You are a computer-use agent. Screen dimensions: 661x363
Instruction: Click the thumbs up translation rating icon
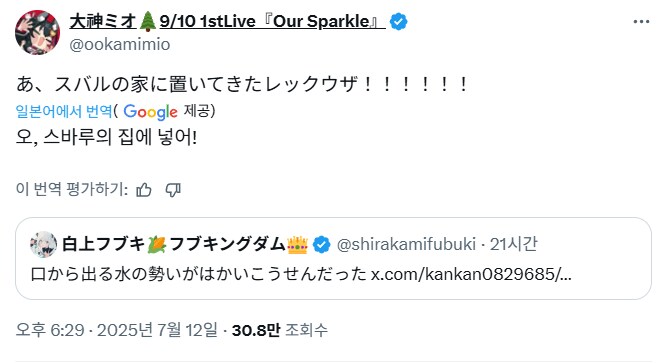144,190
